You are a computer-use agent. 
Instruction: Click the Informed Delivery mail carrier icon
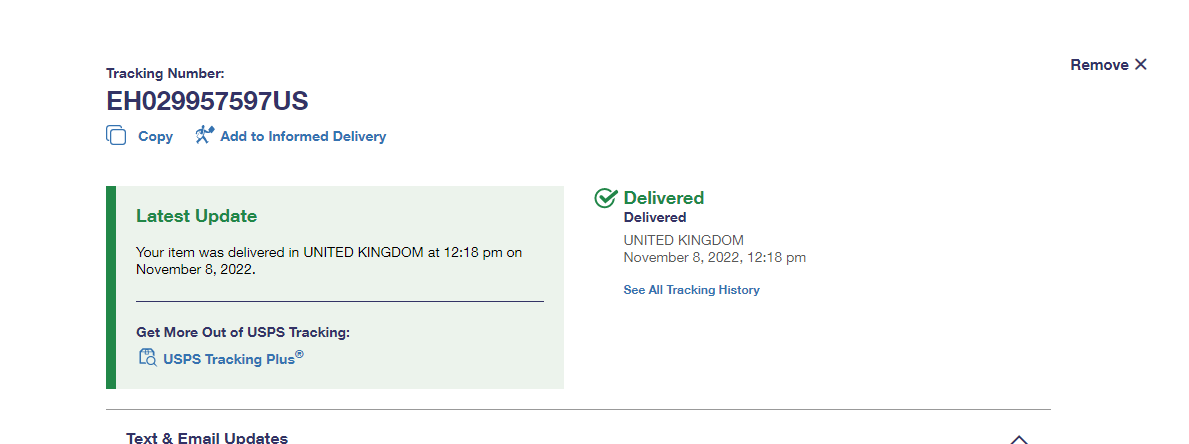coord(205,135)
